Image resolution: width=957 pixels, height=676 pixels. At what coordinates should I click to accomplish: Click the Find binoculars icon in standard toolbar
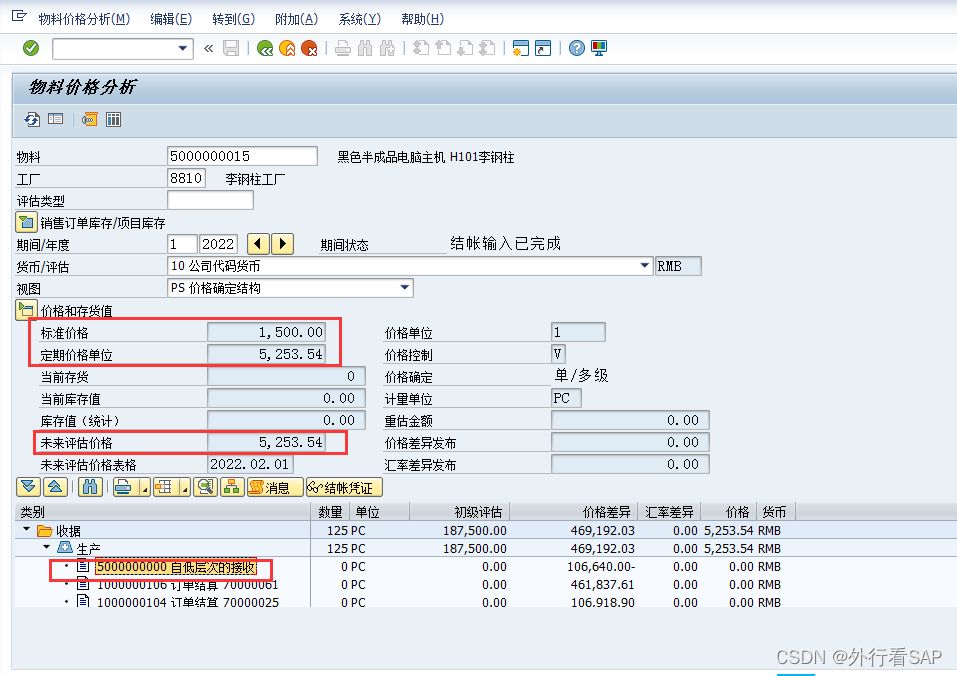(x=365, y=48)
